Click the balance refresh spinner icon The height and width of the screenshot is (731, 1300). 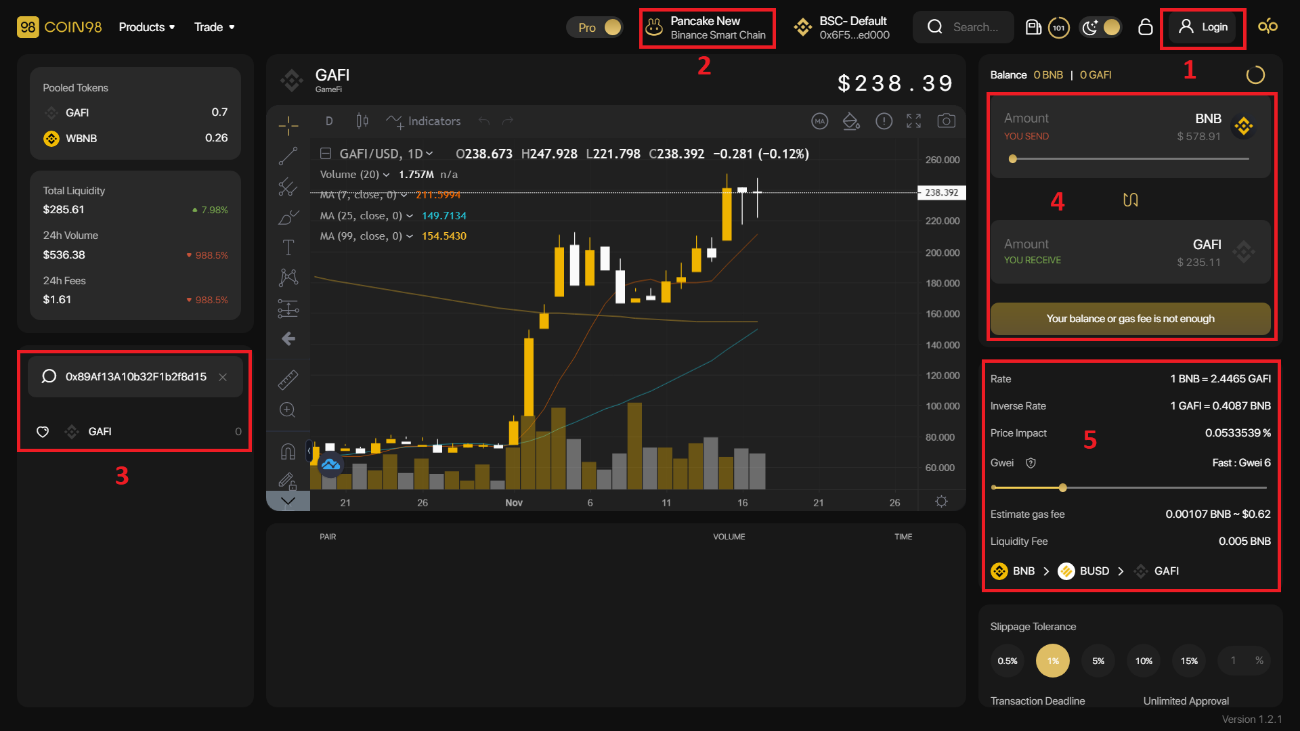(1255, 75)
